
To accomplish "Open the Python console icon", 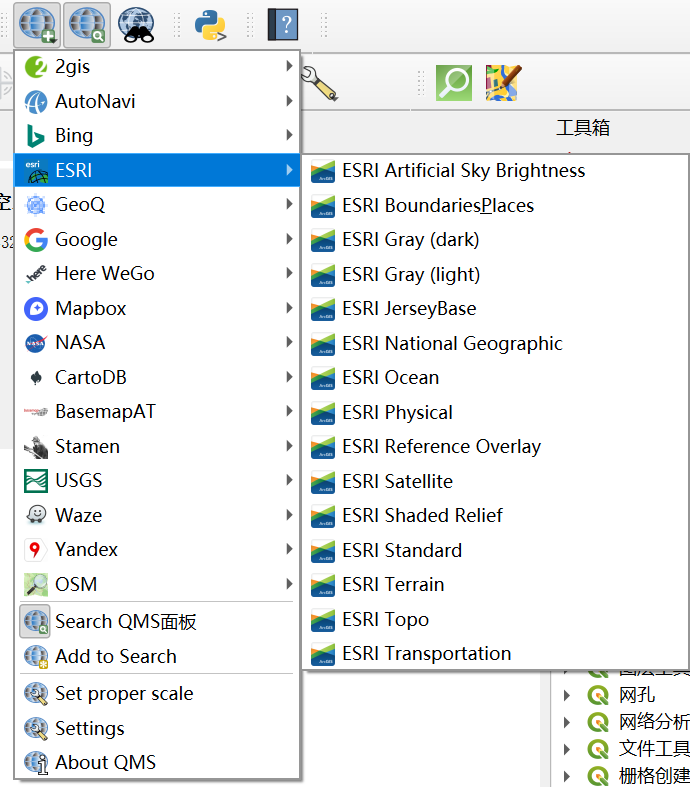I will pyautogui.click(x=210, y=25).
